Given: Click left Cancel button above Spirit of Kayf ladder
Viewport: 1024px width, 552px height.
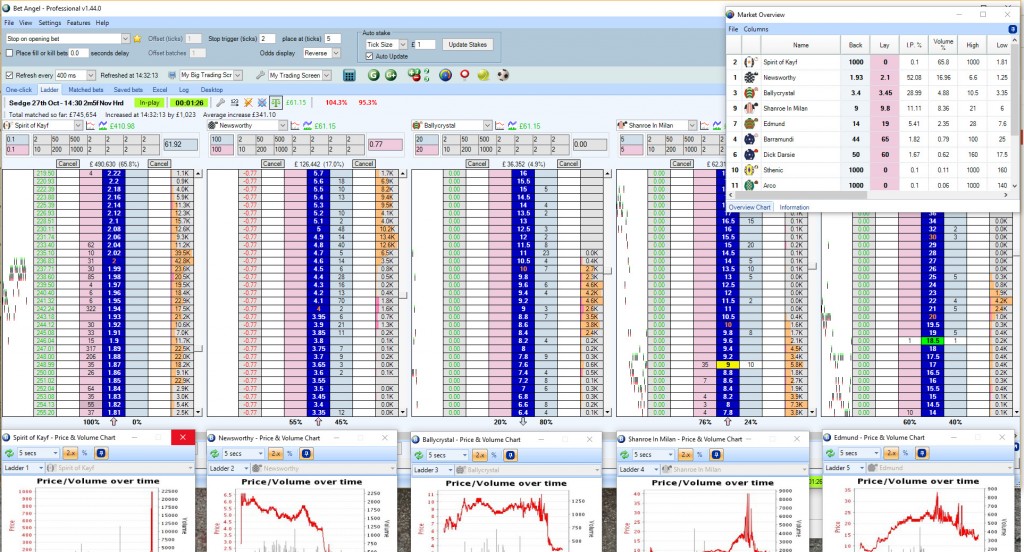Looking at the screenshot, I should point(68,163).
